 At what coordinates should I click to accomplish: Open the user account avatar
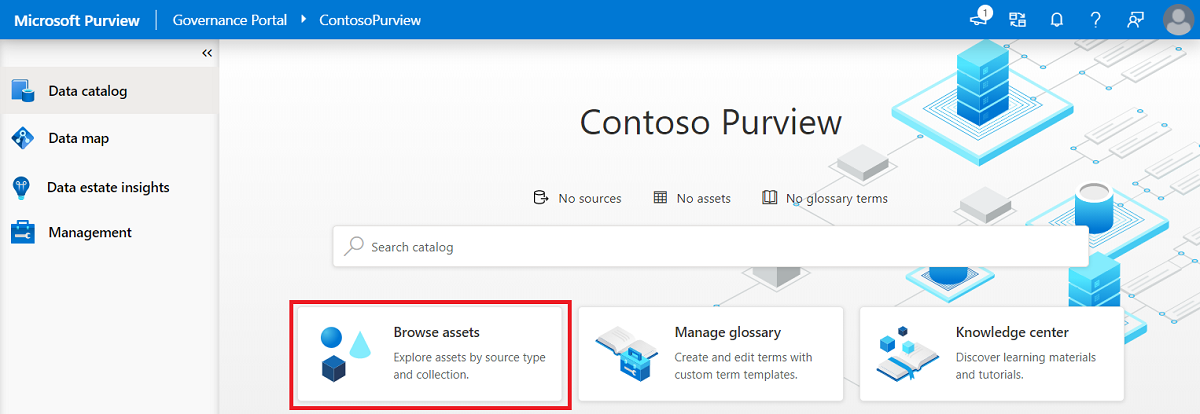pyautogui.click(x=1178, y=19)
